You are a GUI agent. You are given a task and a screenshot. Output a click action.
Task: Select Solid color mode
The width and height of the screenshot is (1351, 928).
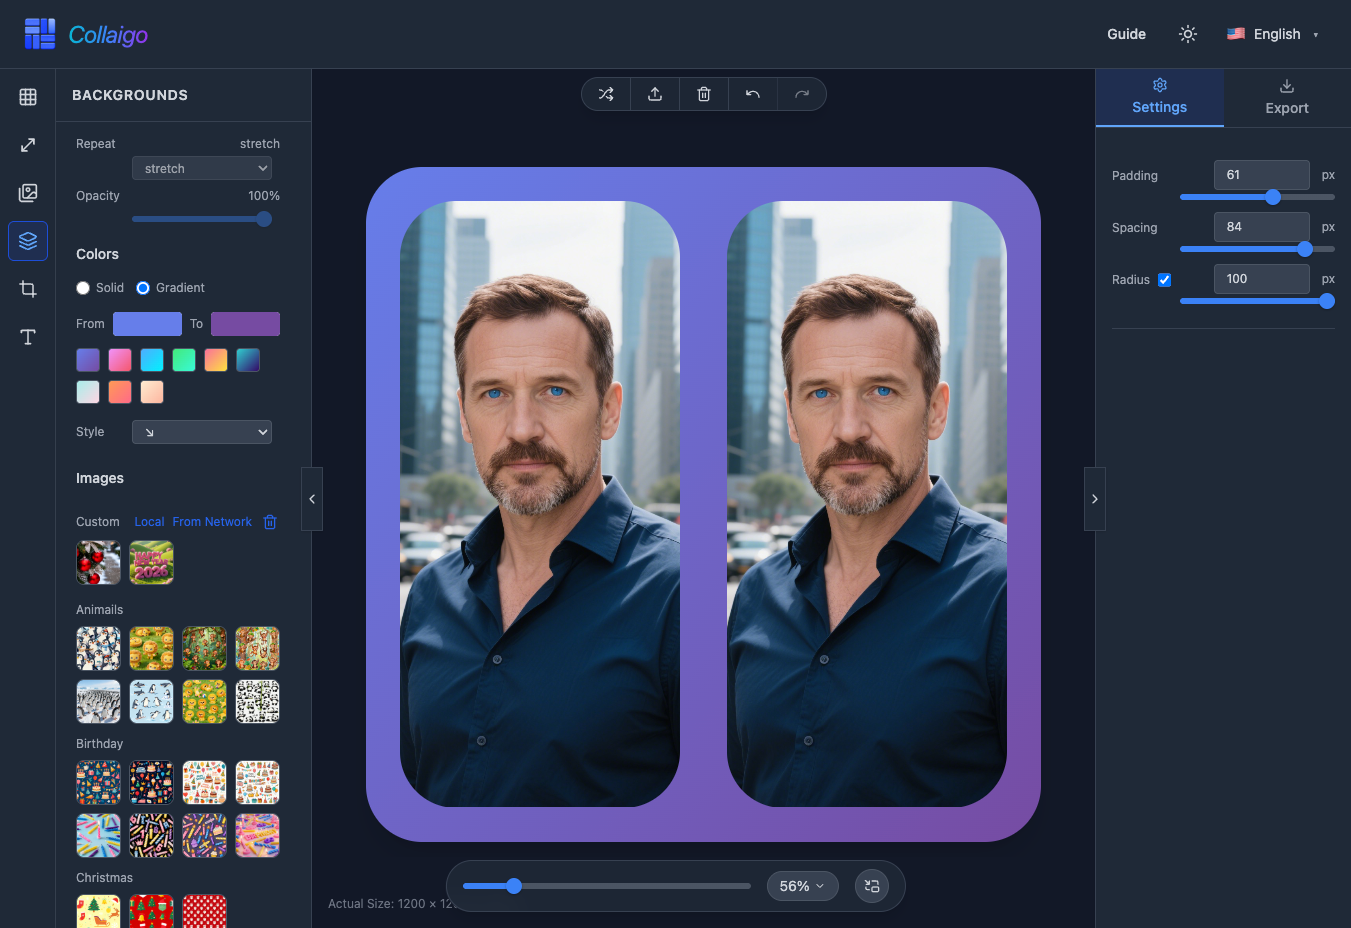coord(83,288)
